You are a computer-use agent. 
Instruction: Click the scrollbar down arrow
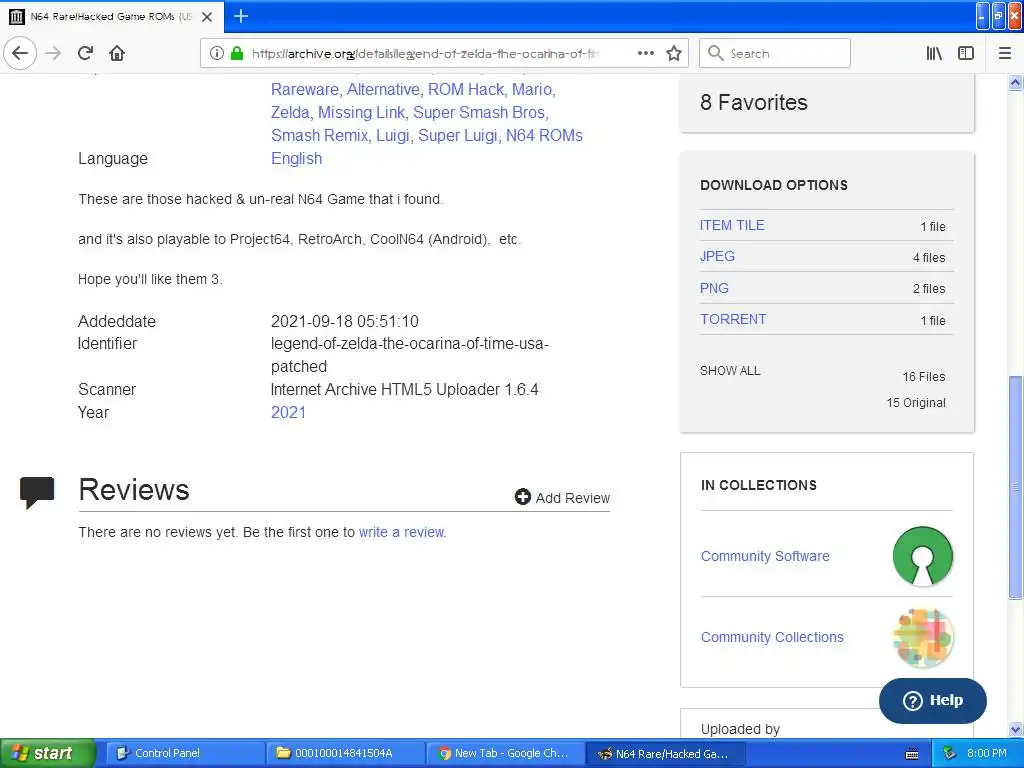click(x=1016, y=729)
